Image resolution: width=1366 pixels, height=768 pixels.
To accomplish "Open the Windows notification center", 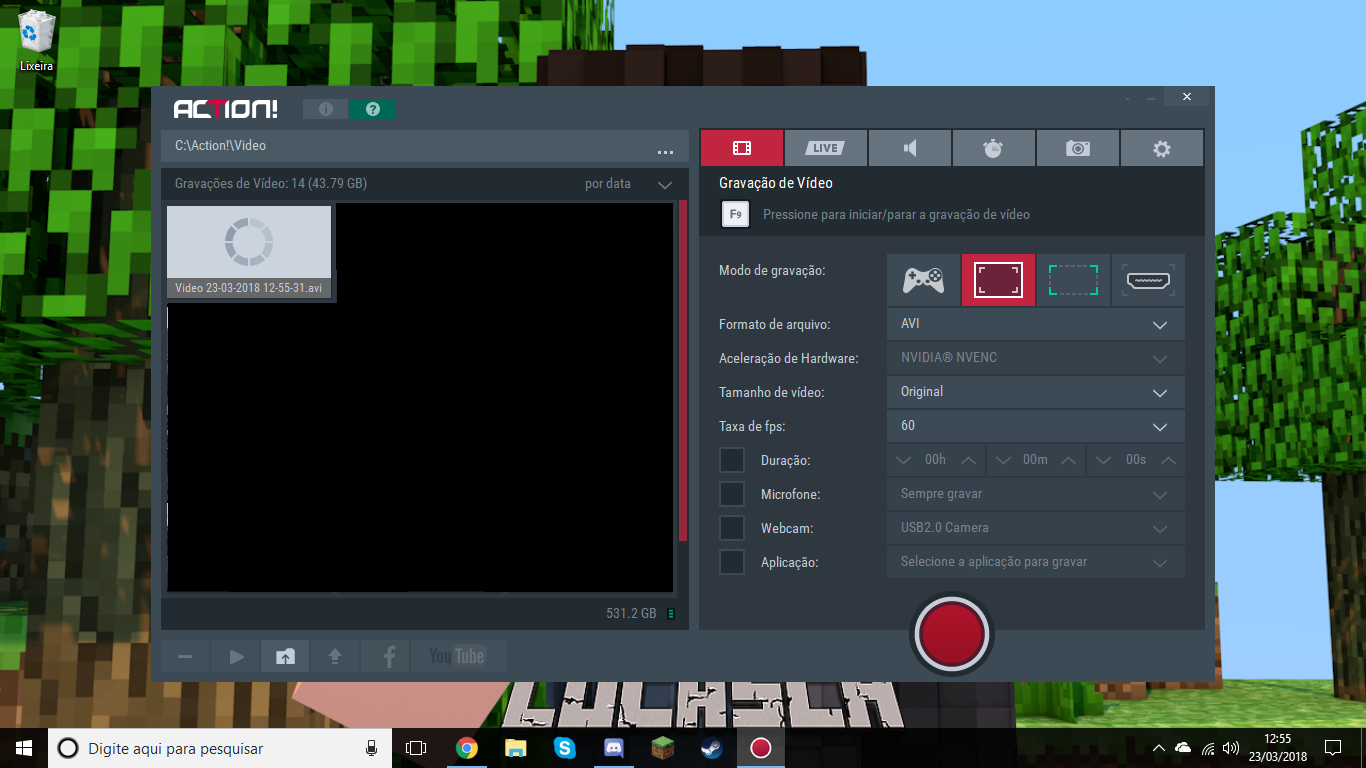I will (x=1332, y=748).
